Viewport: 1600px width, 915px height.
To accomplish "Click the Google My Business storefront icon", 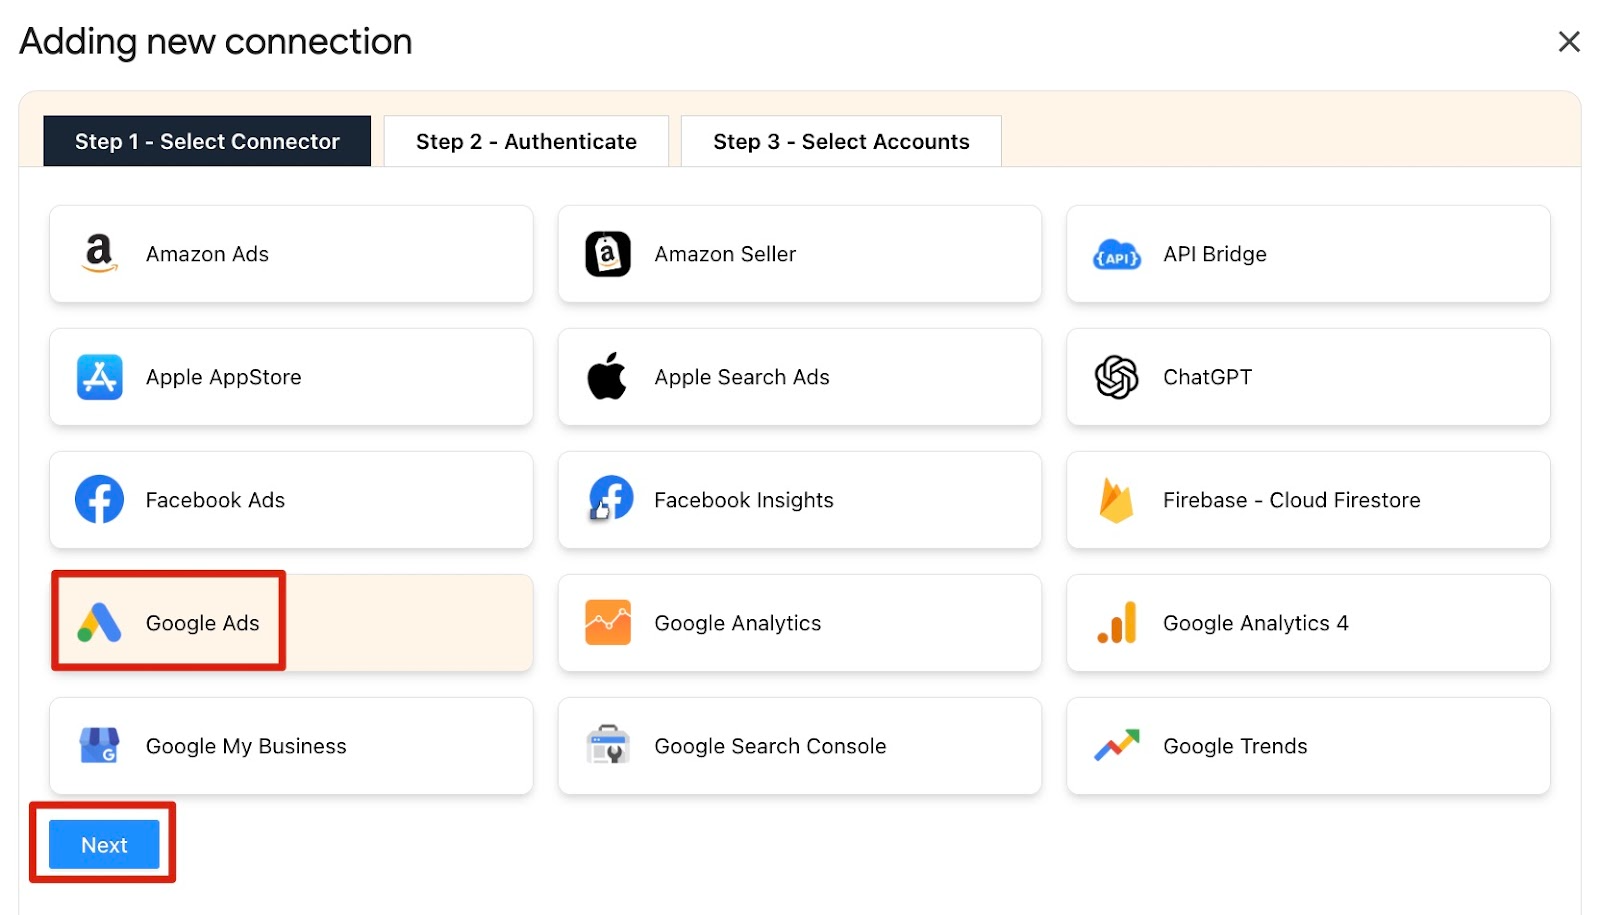I will 99,746.
